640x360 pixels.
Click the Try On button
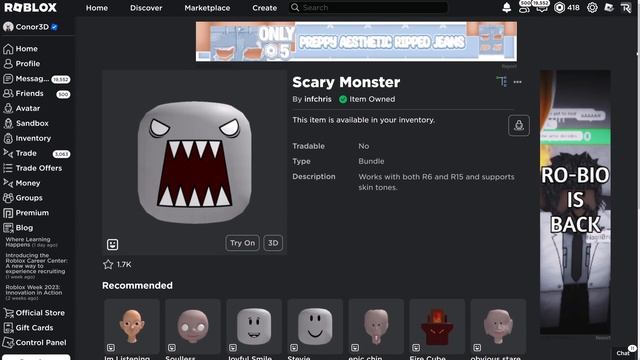(242, 243)
